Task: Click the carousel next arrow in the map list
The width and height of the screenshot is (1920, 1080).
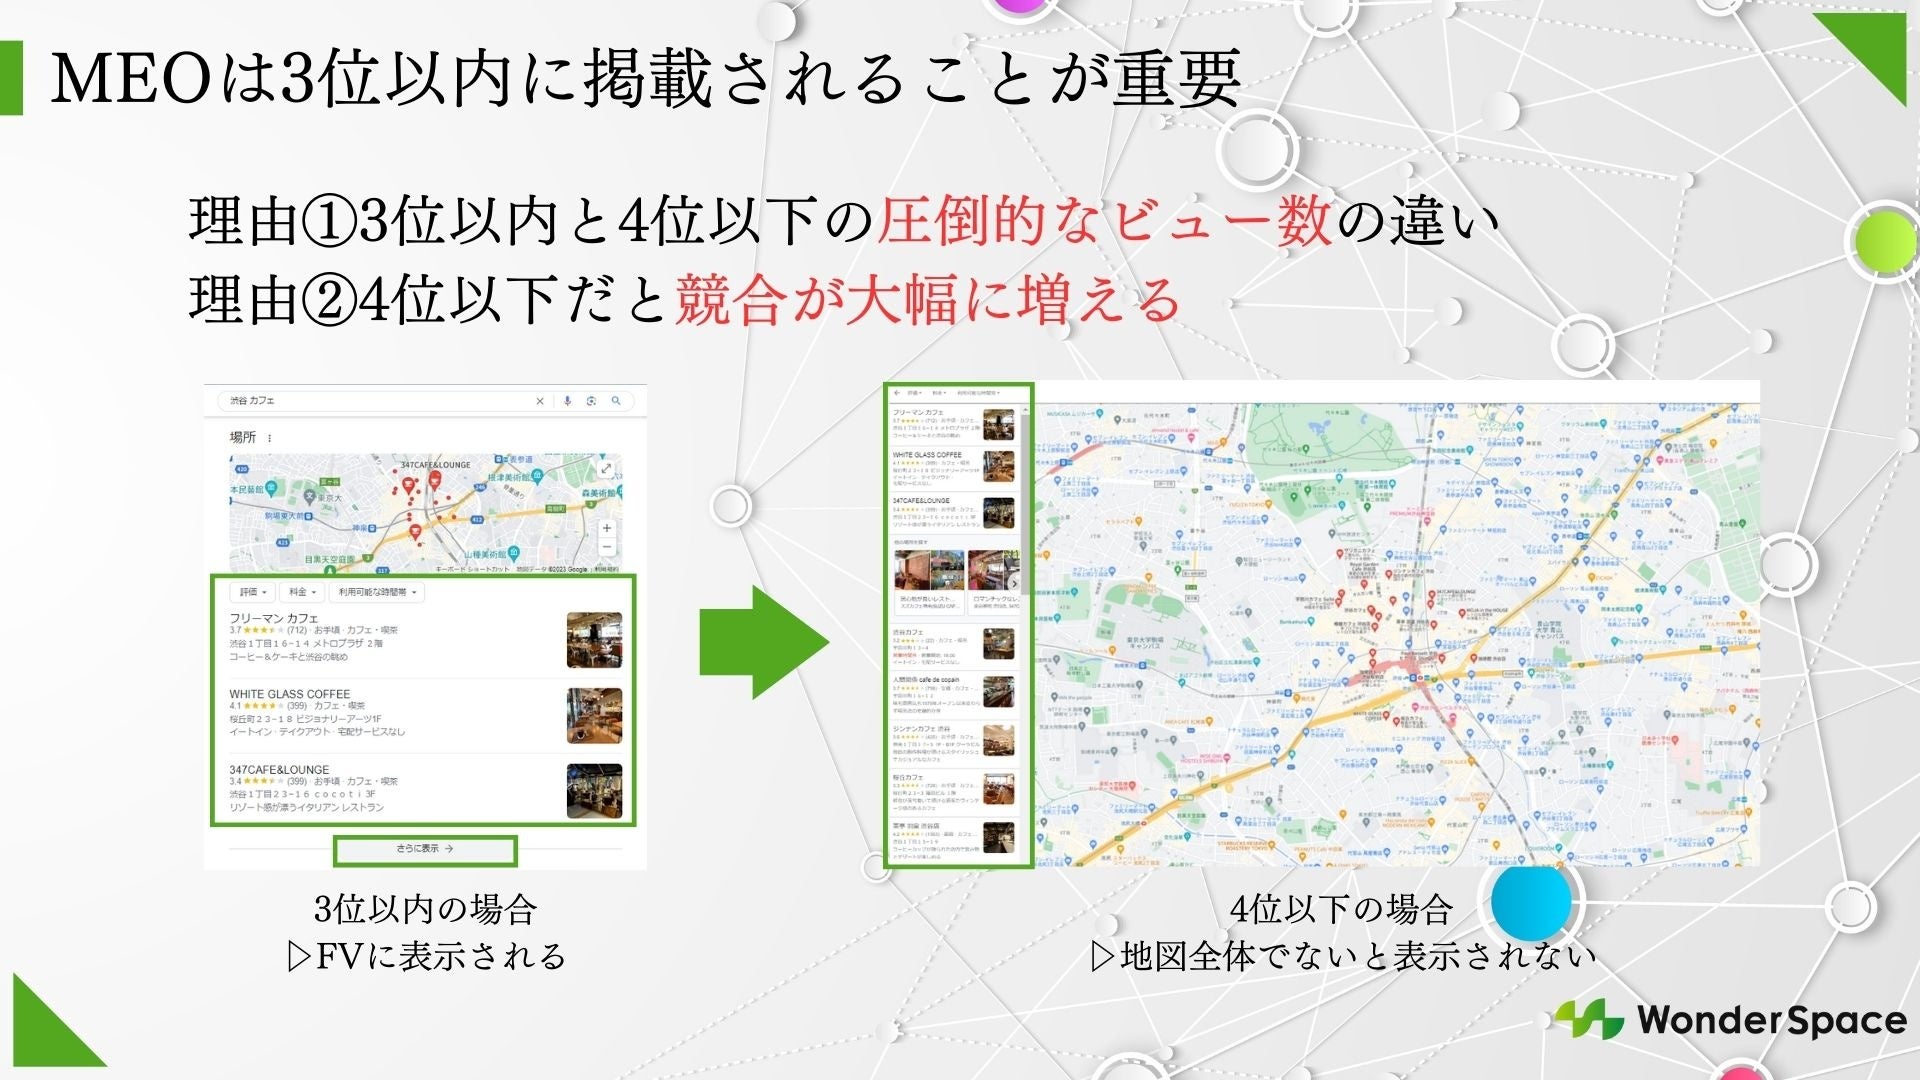Action: pyautogui.click(x=1014, y=583)
